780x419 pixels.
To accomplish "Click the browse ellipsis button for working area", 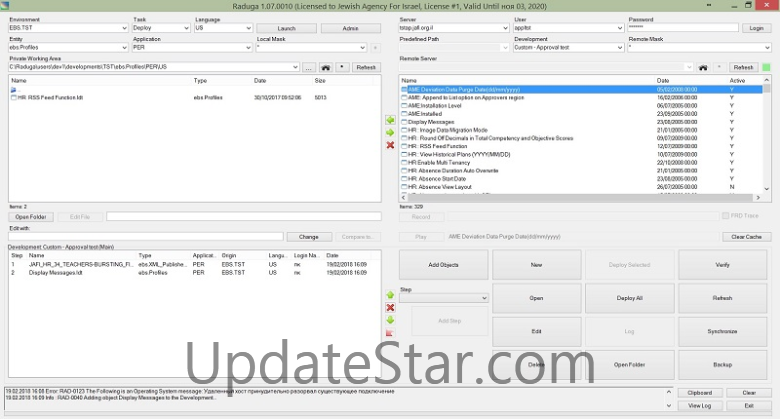I will (x=308, y=67).
